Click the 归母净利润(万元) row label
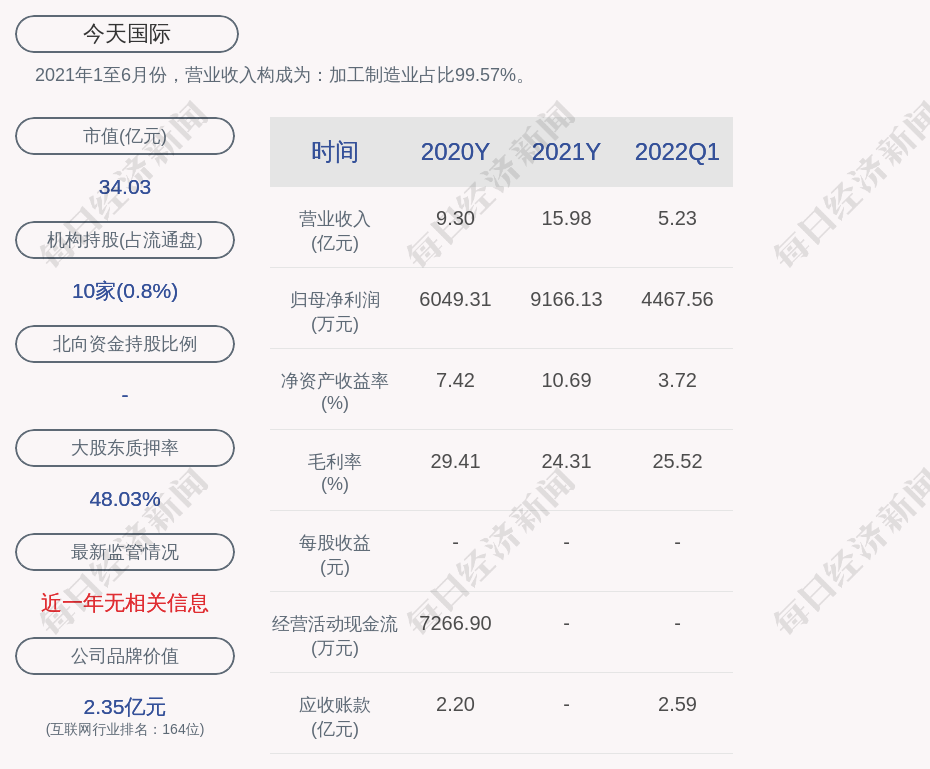The image size is (930, 769). coord(335,312)
